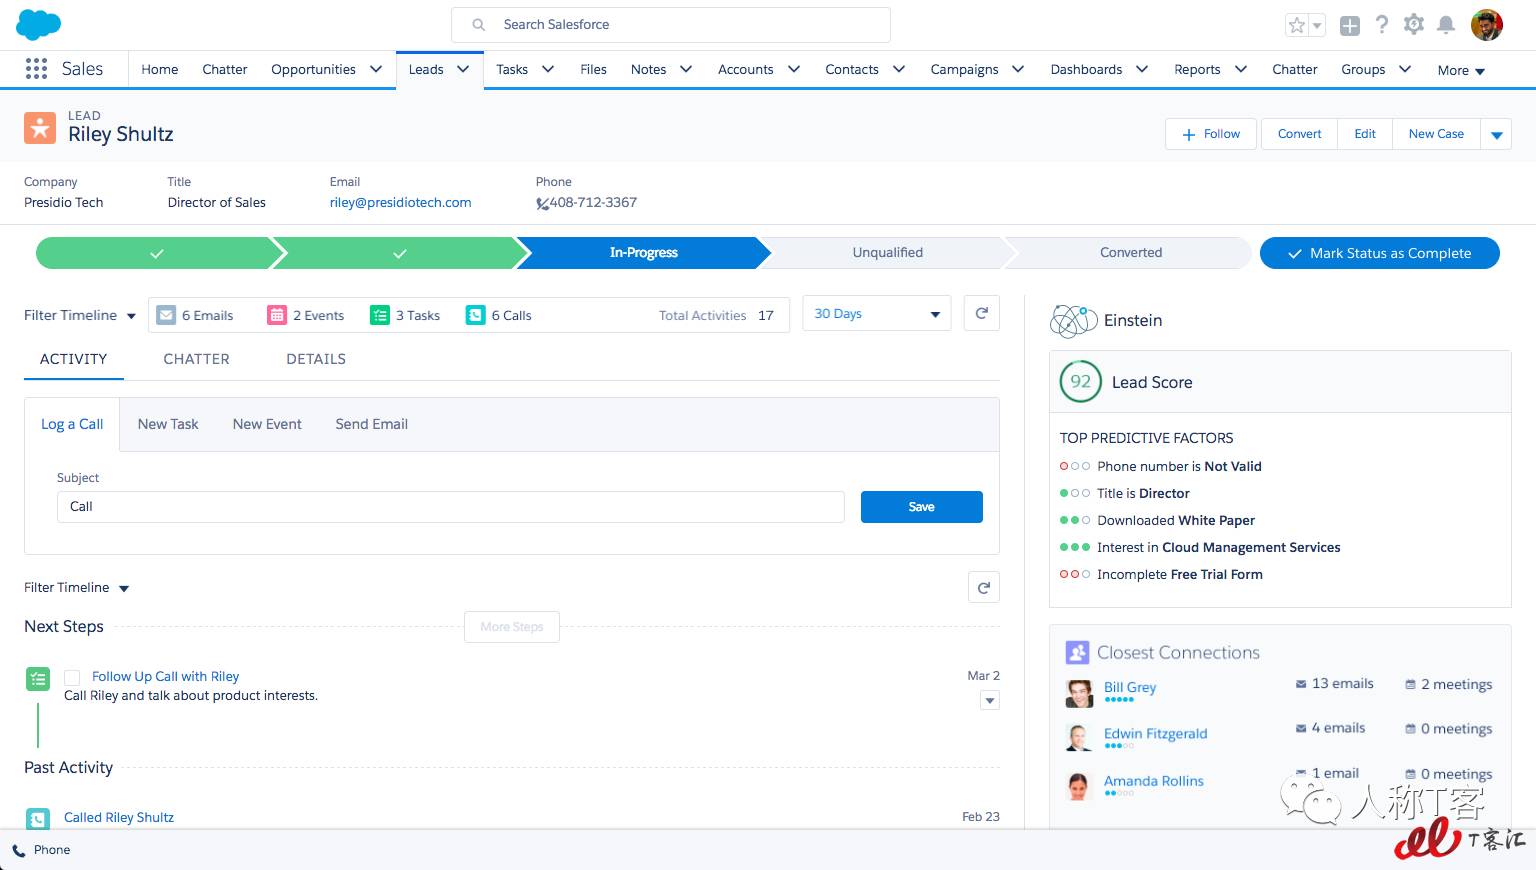1536x870 pixels.
Task: Refresh the timeline next to Filter Timeline
Action: (983, 588)
